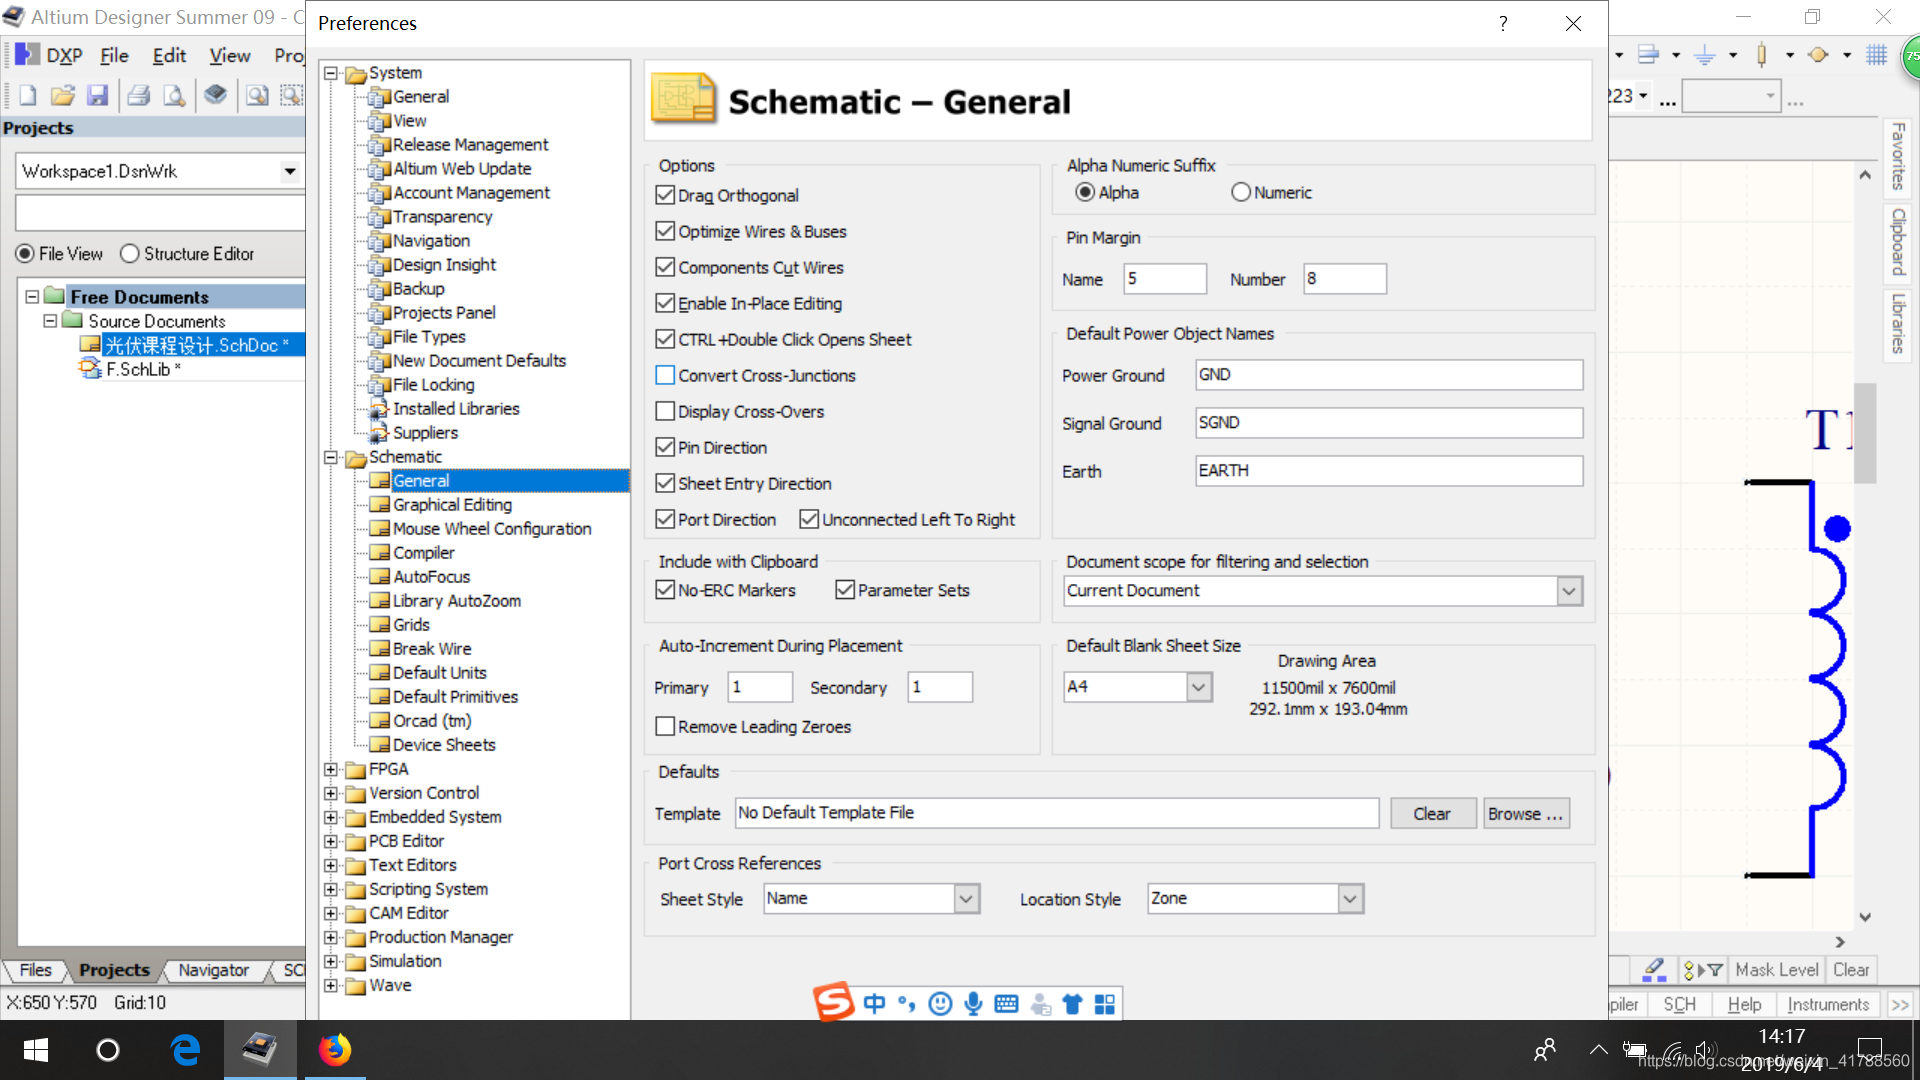Open the File menu
The height and width of the screenshot is (1080, 1920).
[114, 55]
